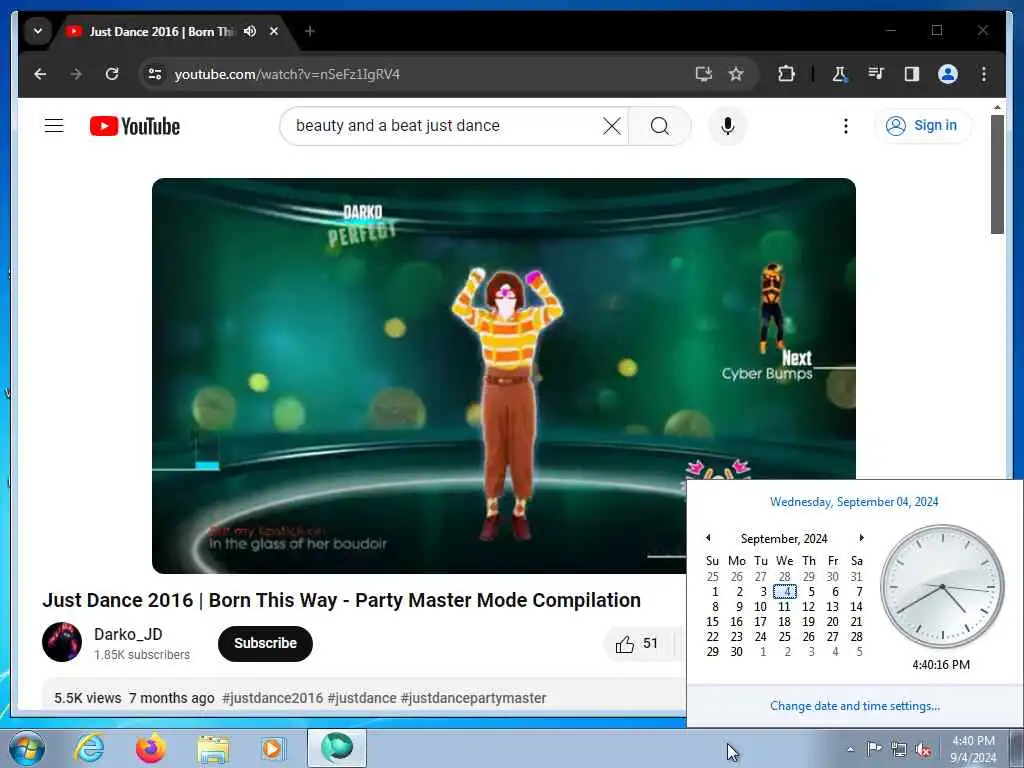Image resolution: width=1024 pixels, height=768 pixels.
Task: Go to YouTube home via logo
Action: (x=135, y=126)
